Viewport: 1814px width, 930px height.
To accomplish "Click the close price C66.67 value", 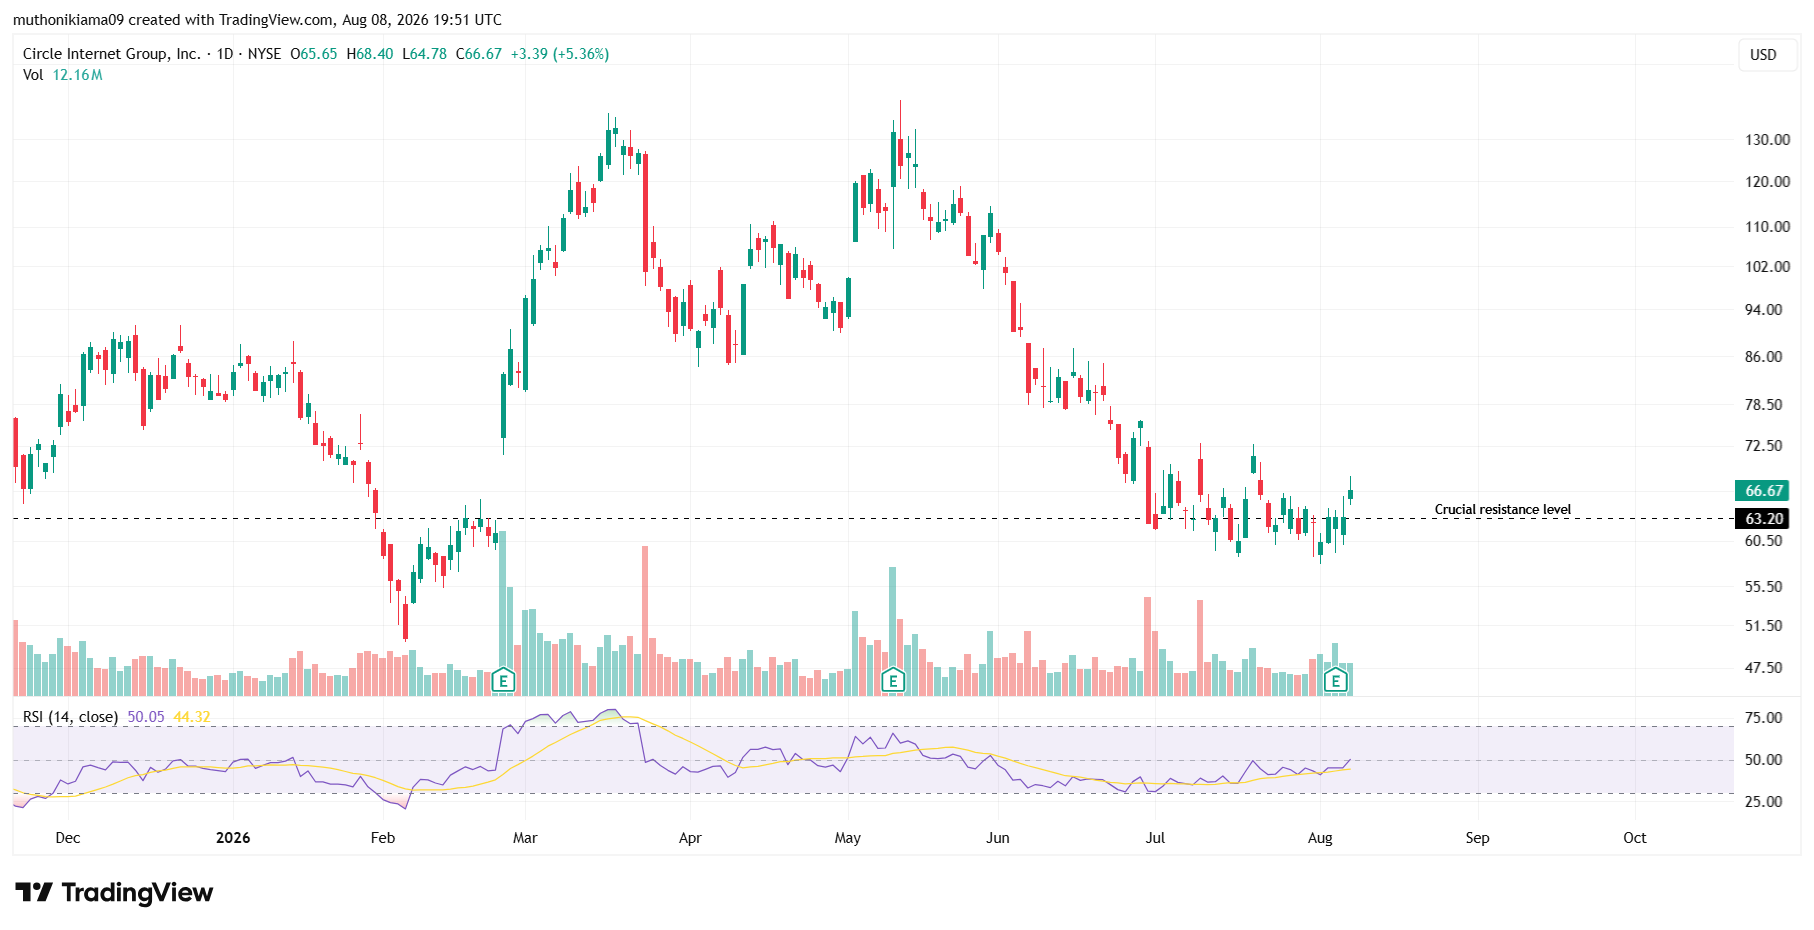I will coord(479,54).
